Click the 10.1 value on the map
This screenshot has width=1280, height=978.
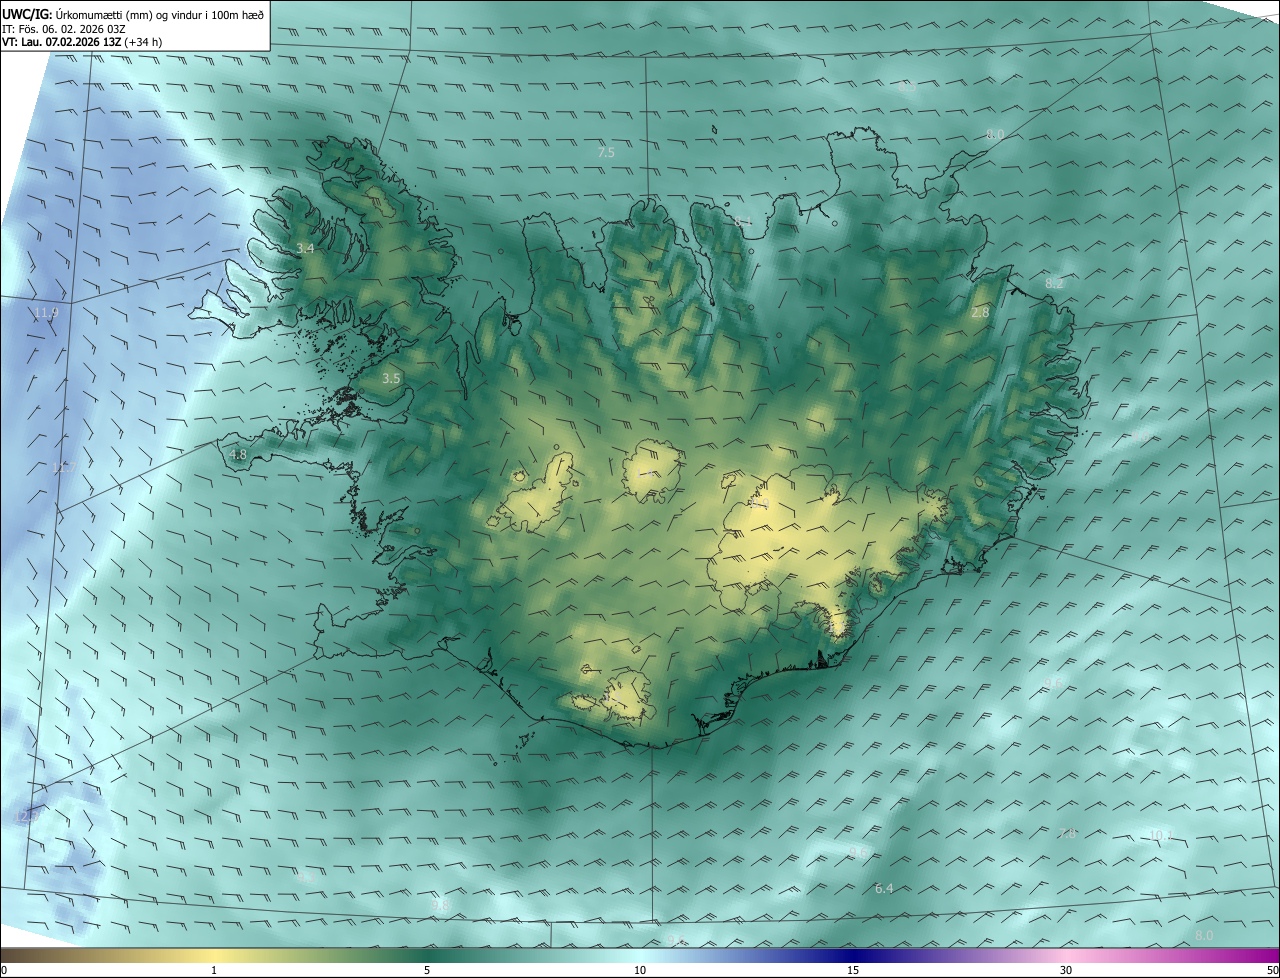point(1160,835)
